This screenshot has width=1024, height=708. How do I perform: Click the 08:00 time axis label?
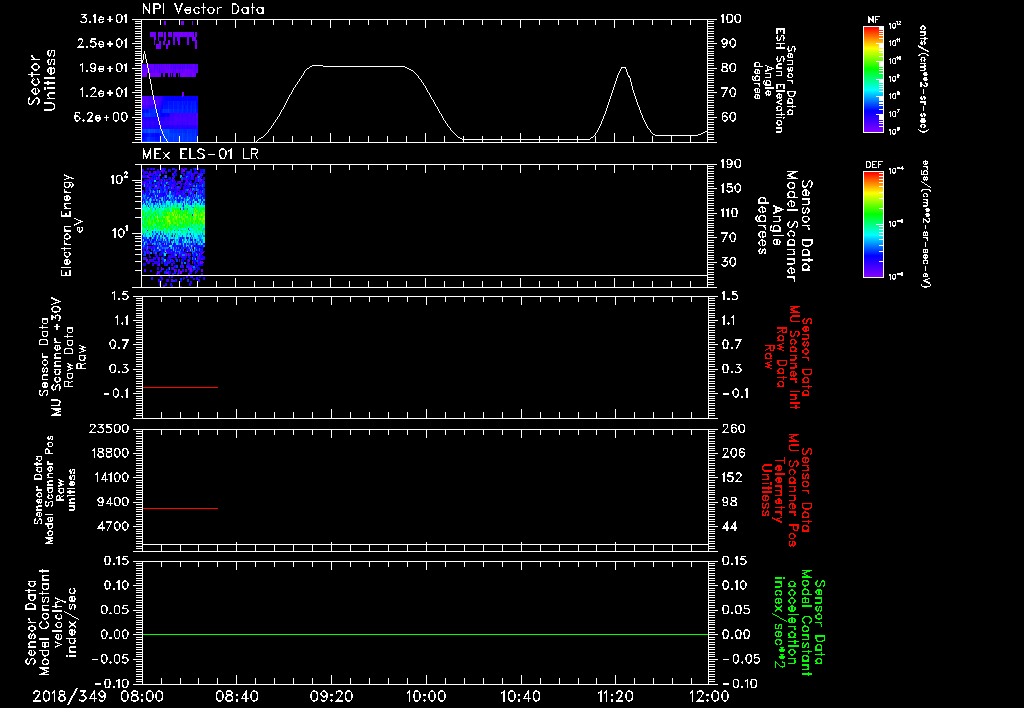[142, 696]
